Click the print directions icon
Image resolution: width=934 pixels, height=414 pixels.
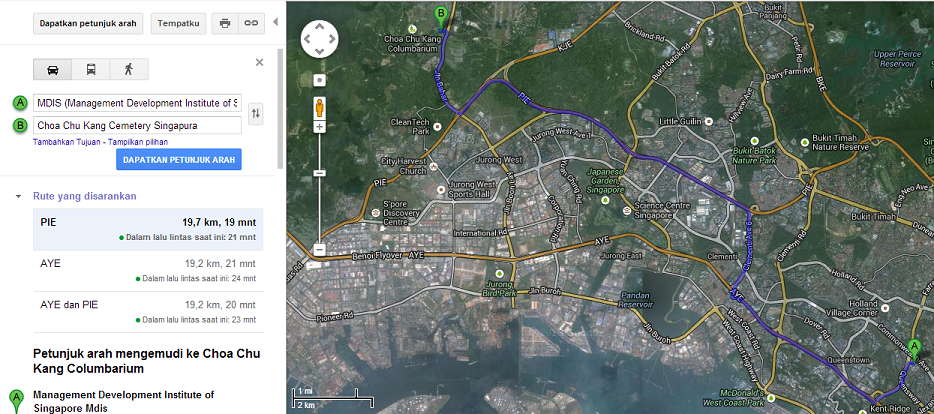pos(225,24)
